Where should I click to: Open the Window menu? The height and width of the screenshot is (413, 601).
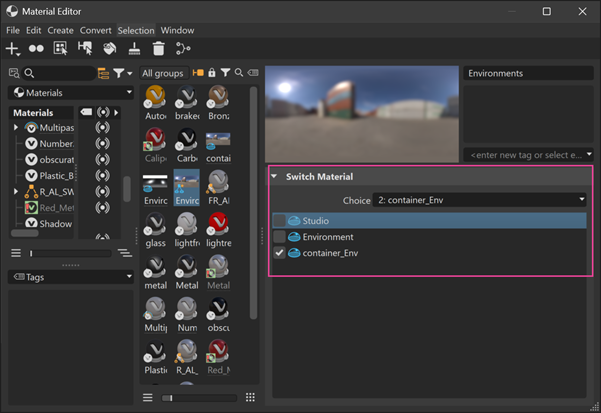pyautogui.click(x=177, y=30)
